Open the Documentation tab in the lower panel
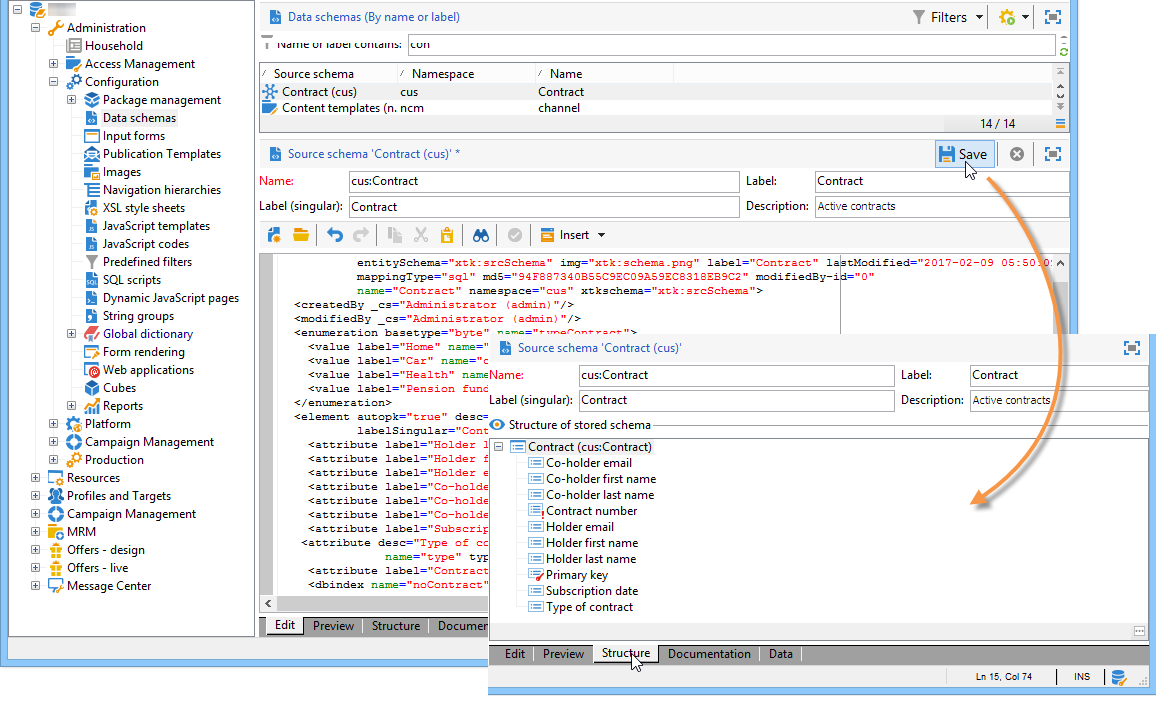 [708, 654]
